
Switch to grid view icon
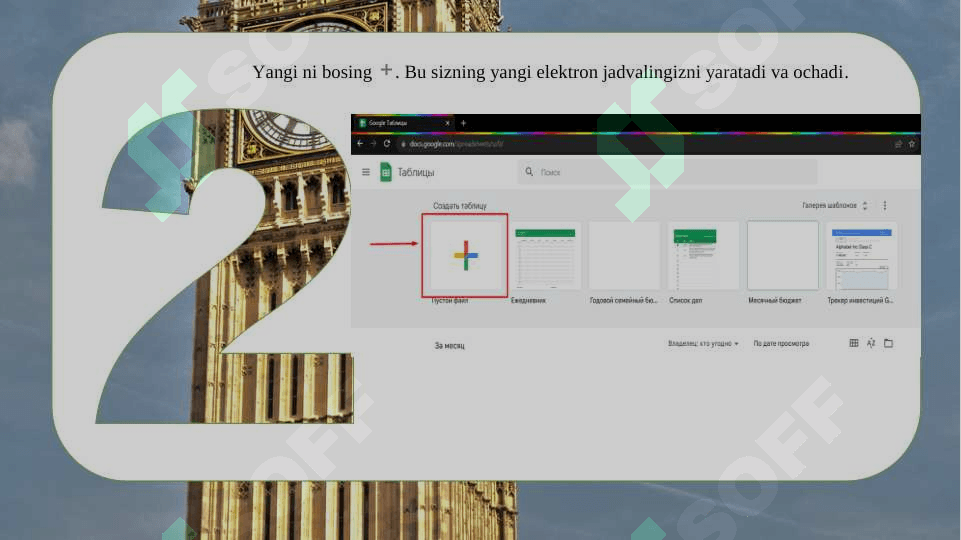pyautogui.click(x=853, y=343)
